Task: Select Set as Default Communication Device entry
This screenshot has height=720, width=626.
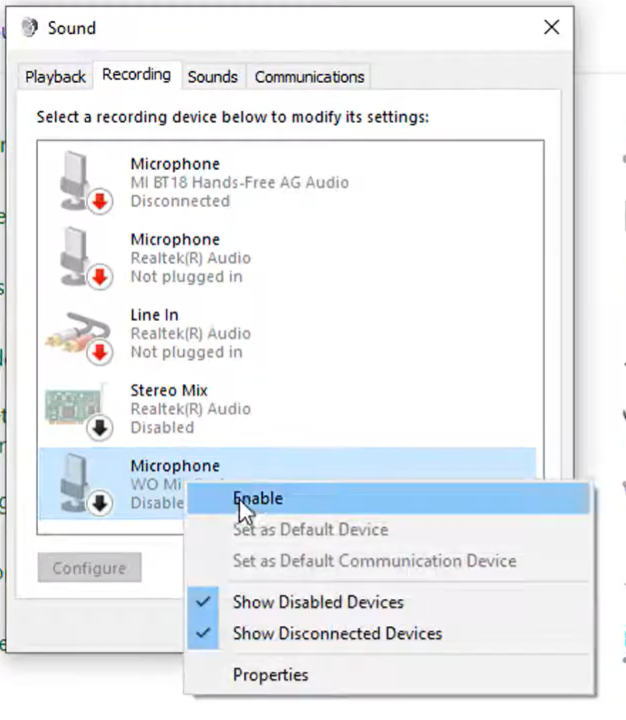Action: click(x=374, y=561)
